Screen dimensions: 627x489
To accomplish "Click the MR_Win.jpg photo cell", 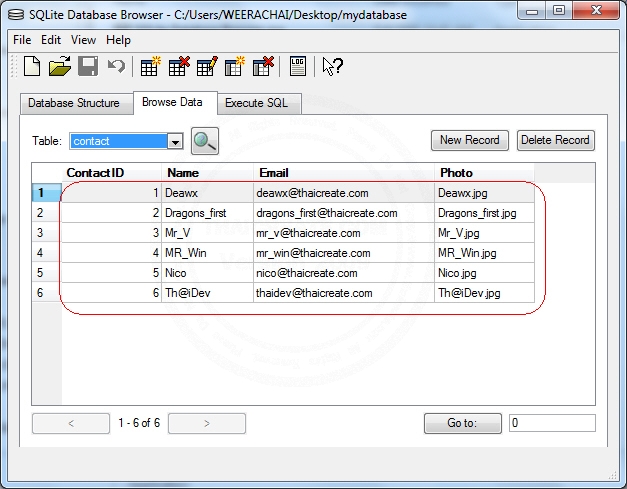I will [484, 253].
